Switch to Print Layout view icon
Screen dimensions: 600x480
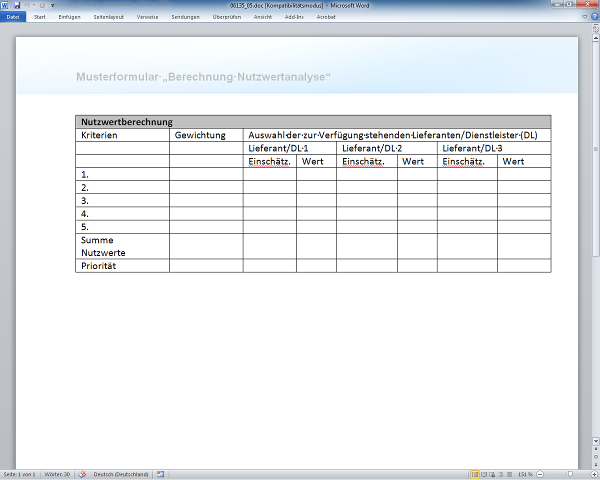[x=475, y=474]
